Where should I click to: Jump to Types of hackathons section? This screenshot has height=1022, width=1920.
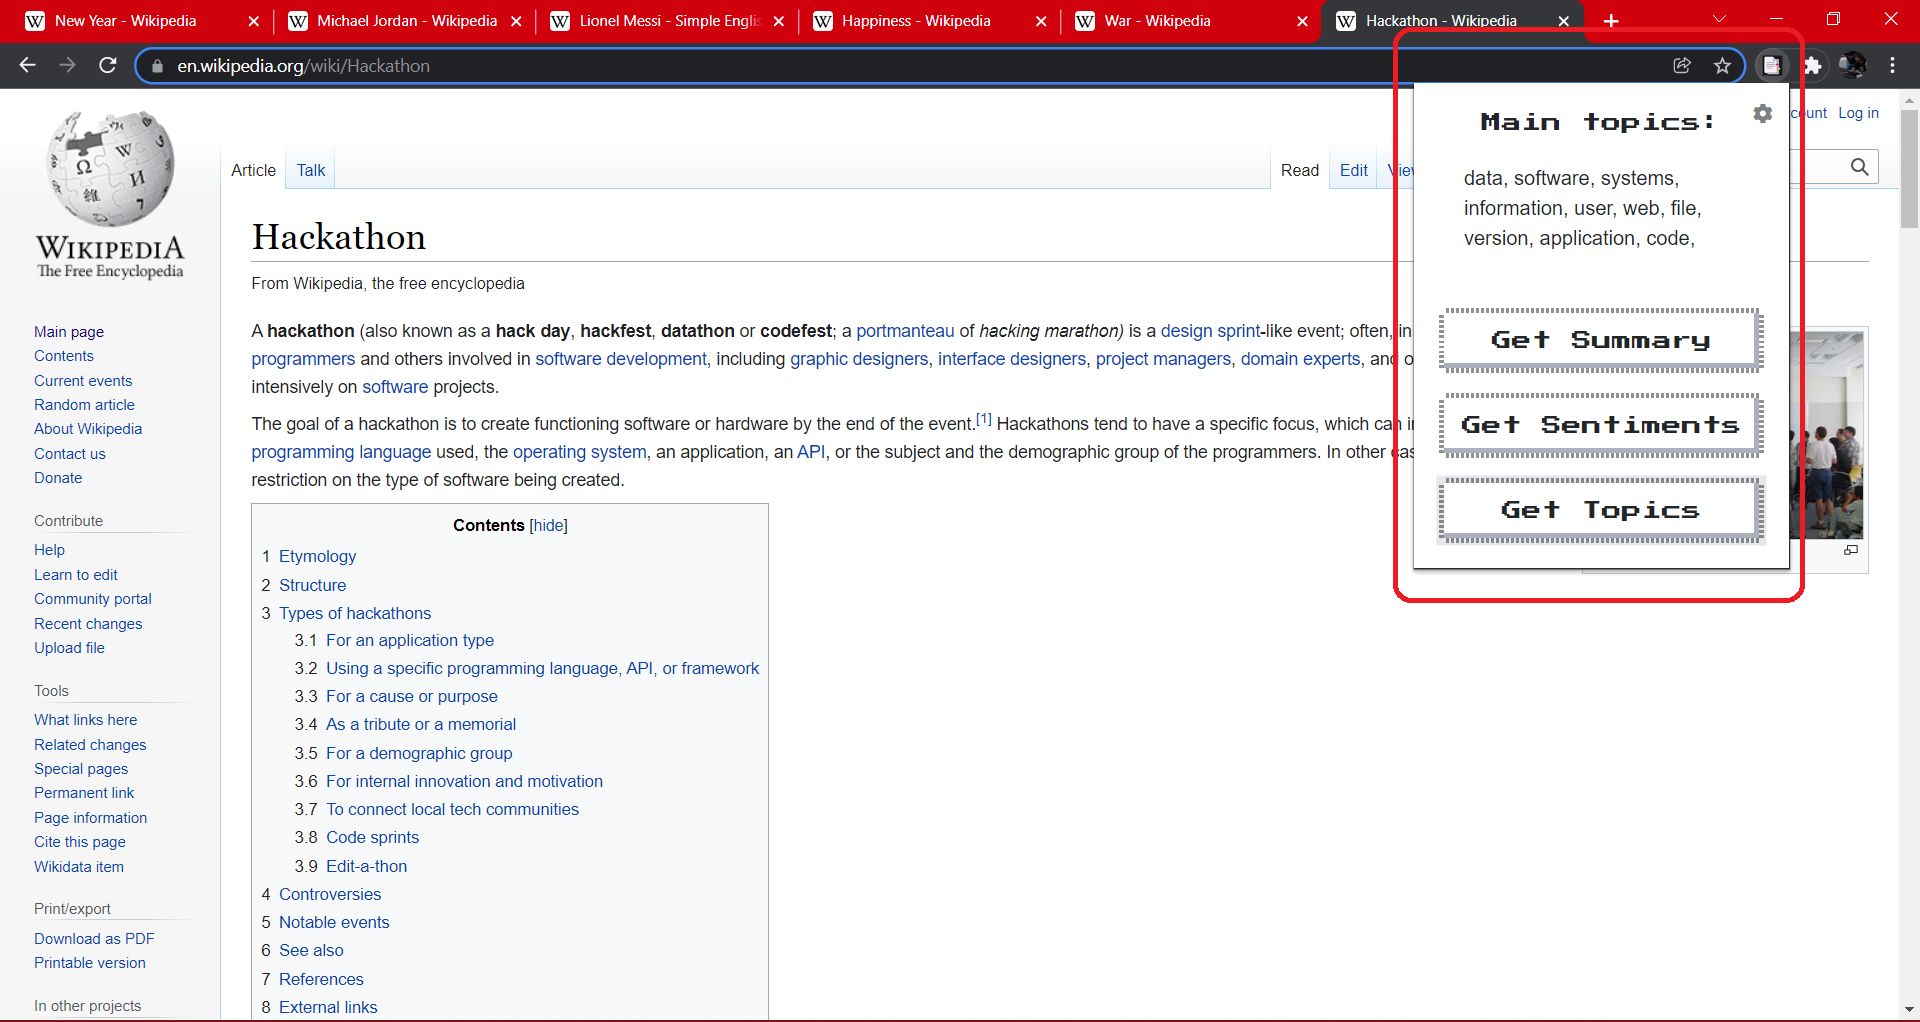[355, 613]
